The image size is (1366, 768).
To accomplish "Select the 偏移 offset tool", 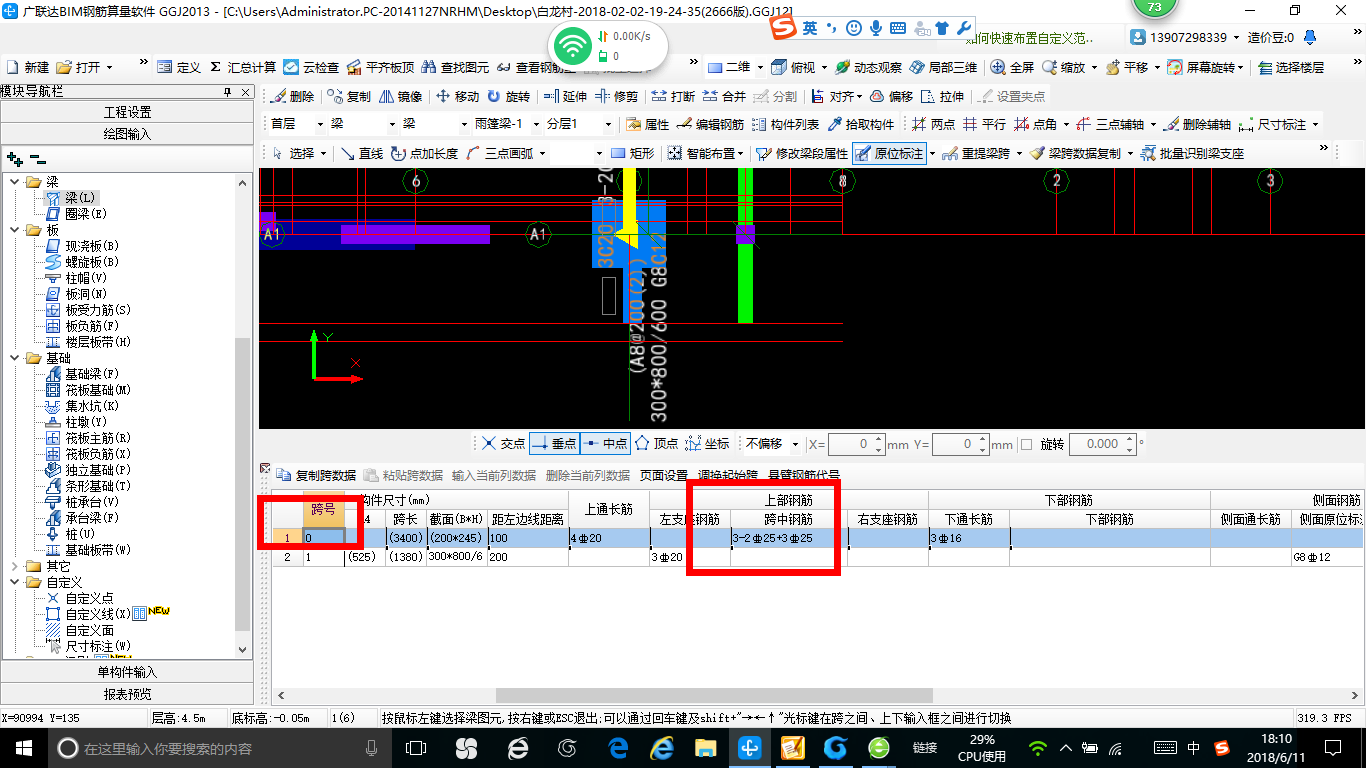I will coord(891,96).
